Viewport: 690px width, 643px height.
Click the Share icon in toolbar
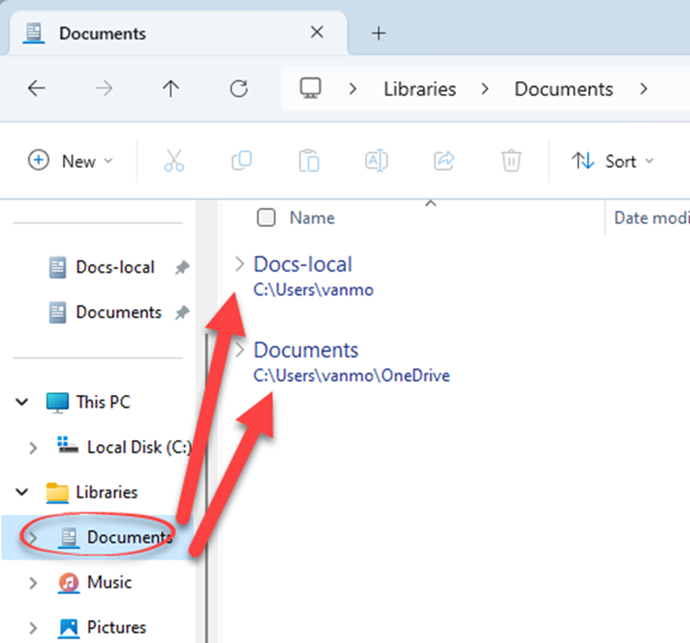pyautogui.click(x=444, y=161)
